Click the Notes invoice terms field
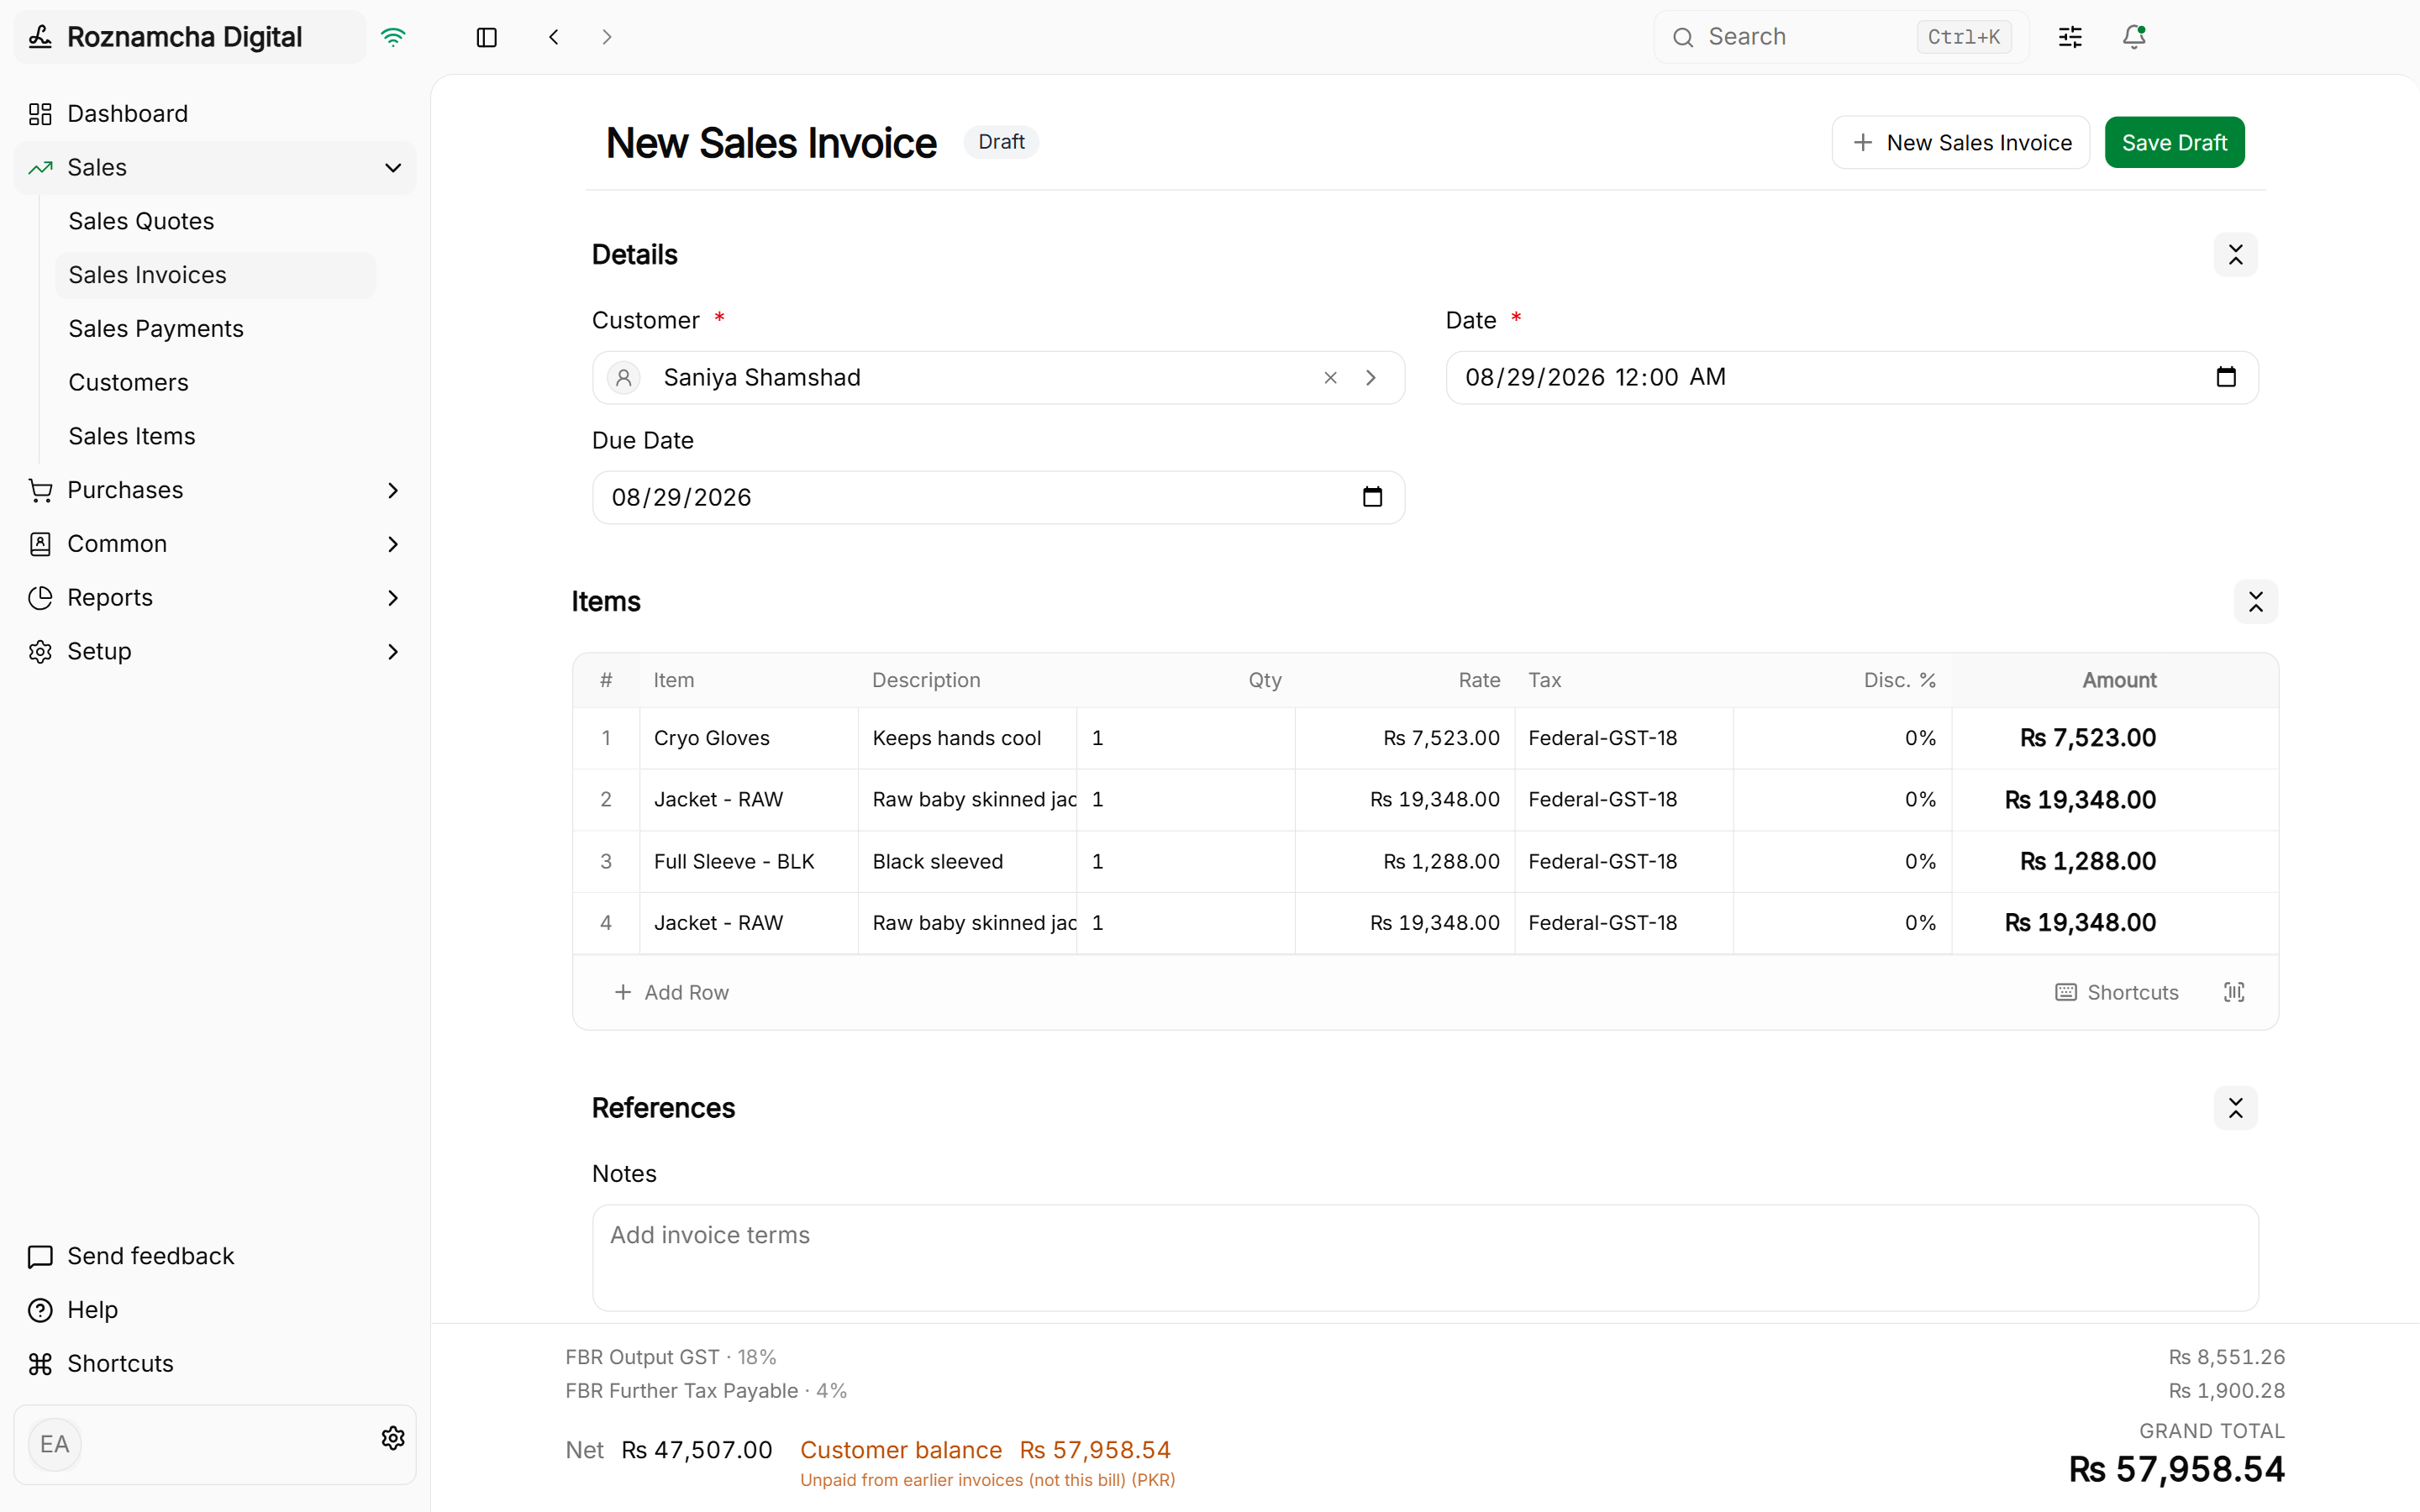This screenshot has width=2420, height=1512. click(x=1425, y=1258)
